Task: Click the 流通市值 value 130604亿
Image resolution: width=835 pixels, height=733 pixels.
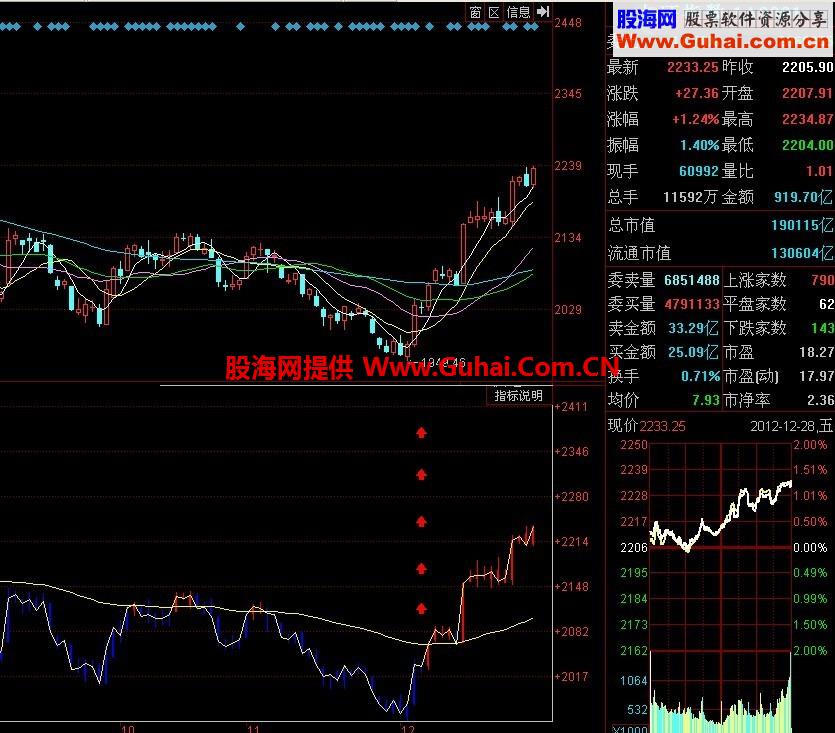Action: (x=802, y=253)
